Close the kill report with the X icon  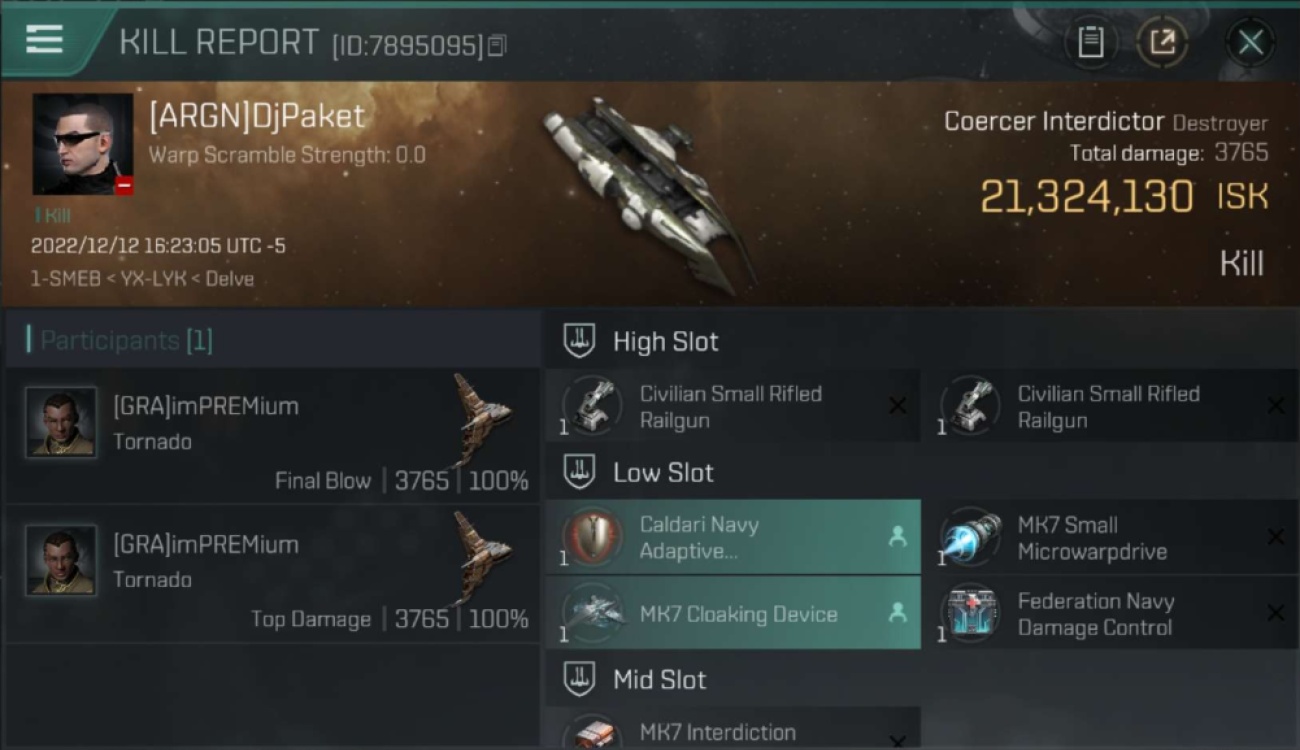click(1250, 42)
